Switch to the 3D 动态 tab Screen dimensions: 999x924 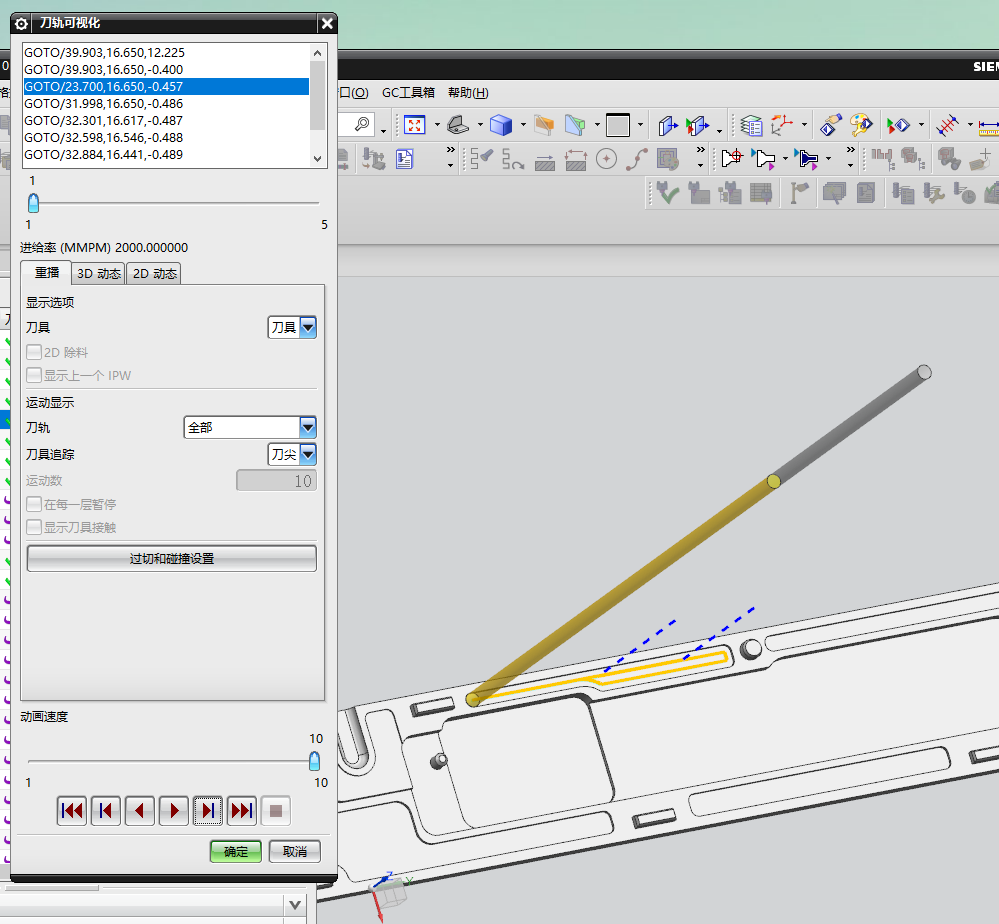pyautogui.click(x=99, y=274)
